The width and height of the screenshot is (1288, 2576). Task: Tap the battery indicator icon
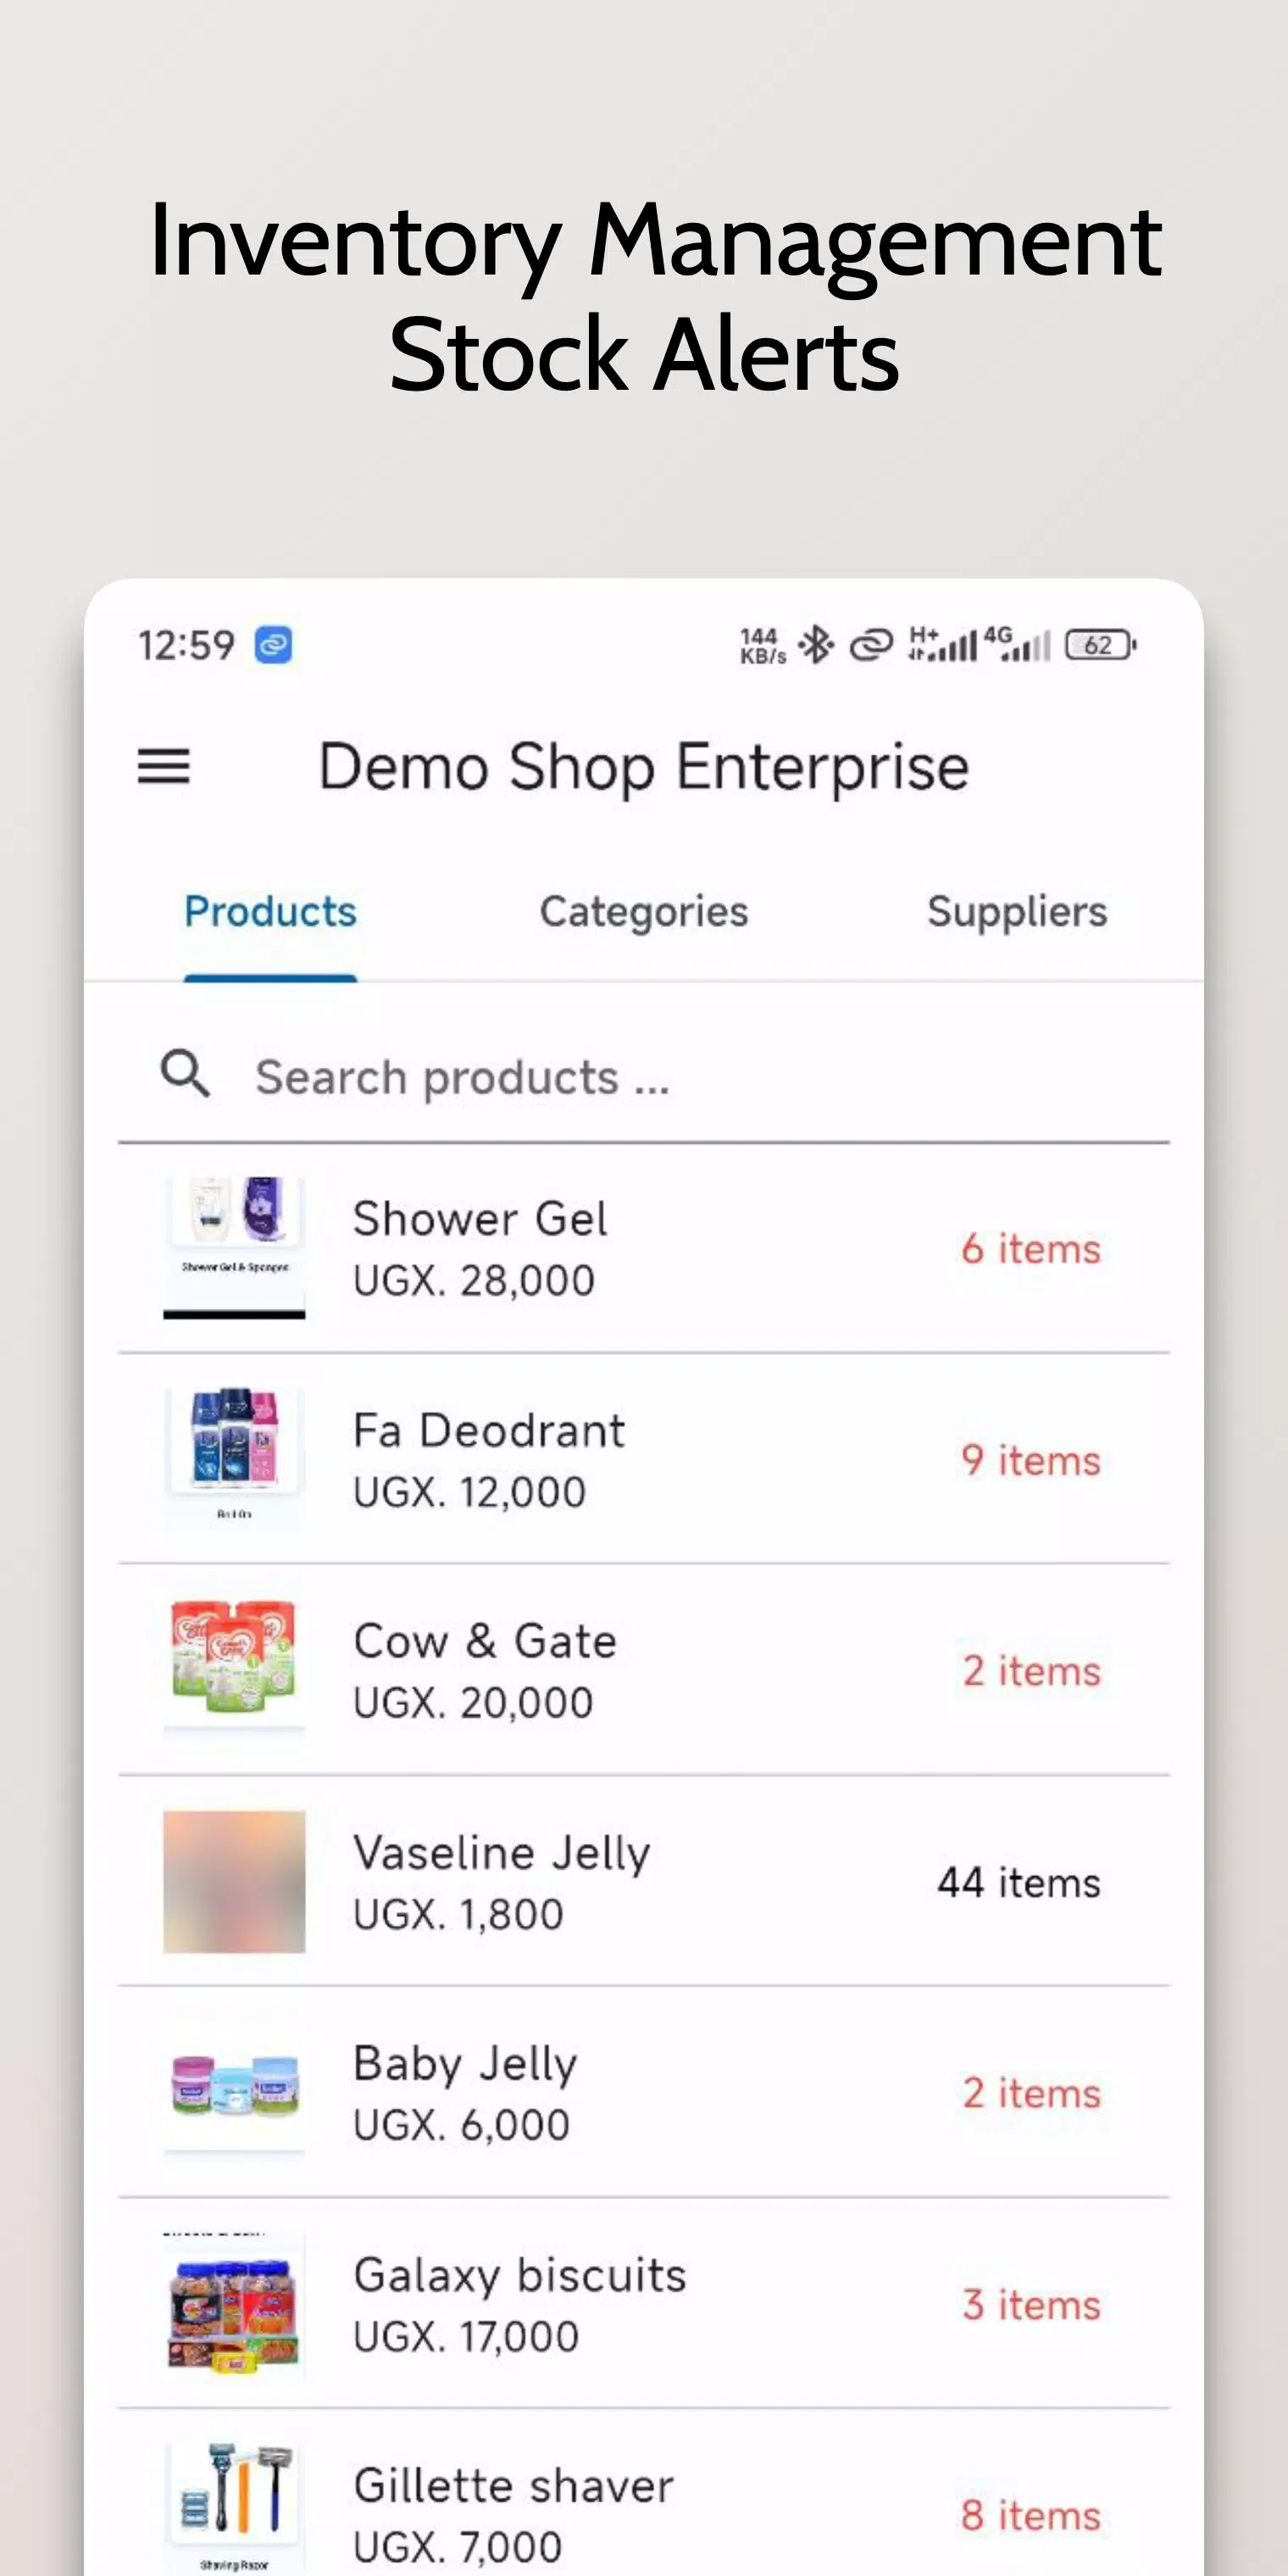pyautogui.click(x=1099, y=645)
